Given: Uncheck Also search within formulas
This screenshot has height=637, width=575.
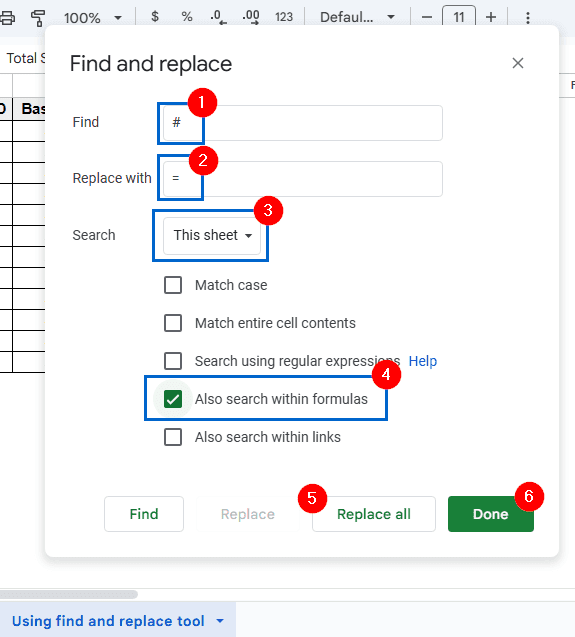Looking at the screenshot, I should click(x=173, y=399).
